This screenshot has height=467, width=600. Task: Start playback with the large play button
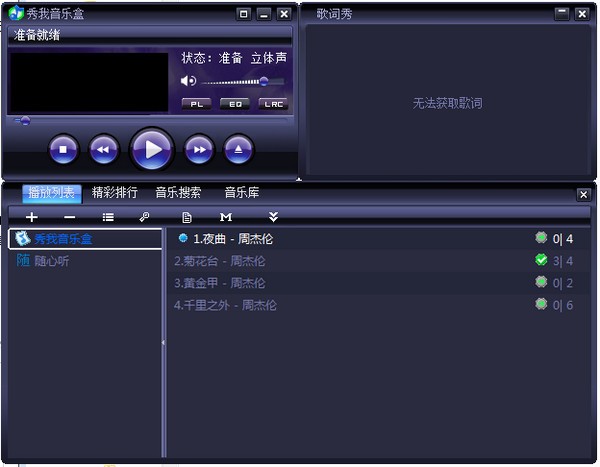coord(152,149)
